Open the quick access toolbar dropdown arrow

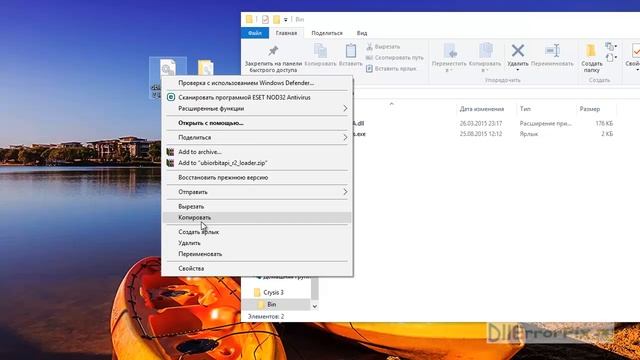click(286, 20)
